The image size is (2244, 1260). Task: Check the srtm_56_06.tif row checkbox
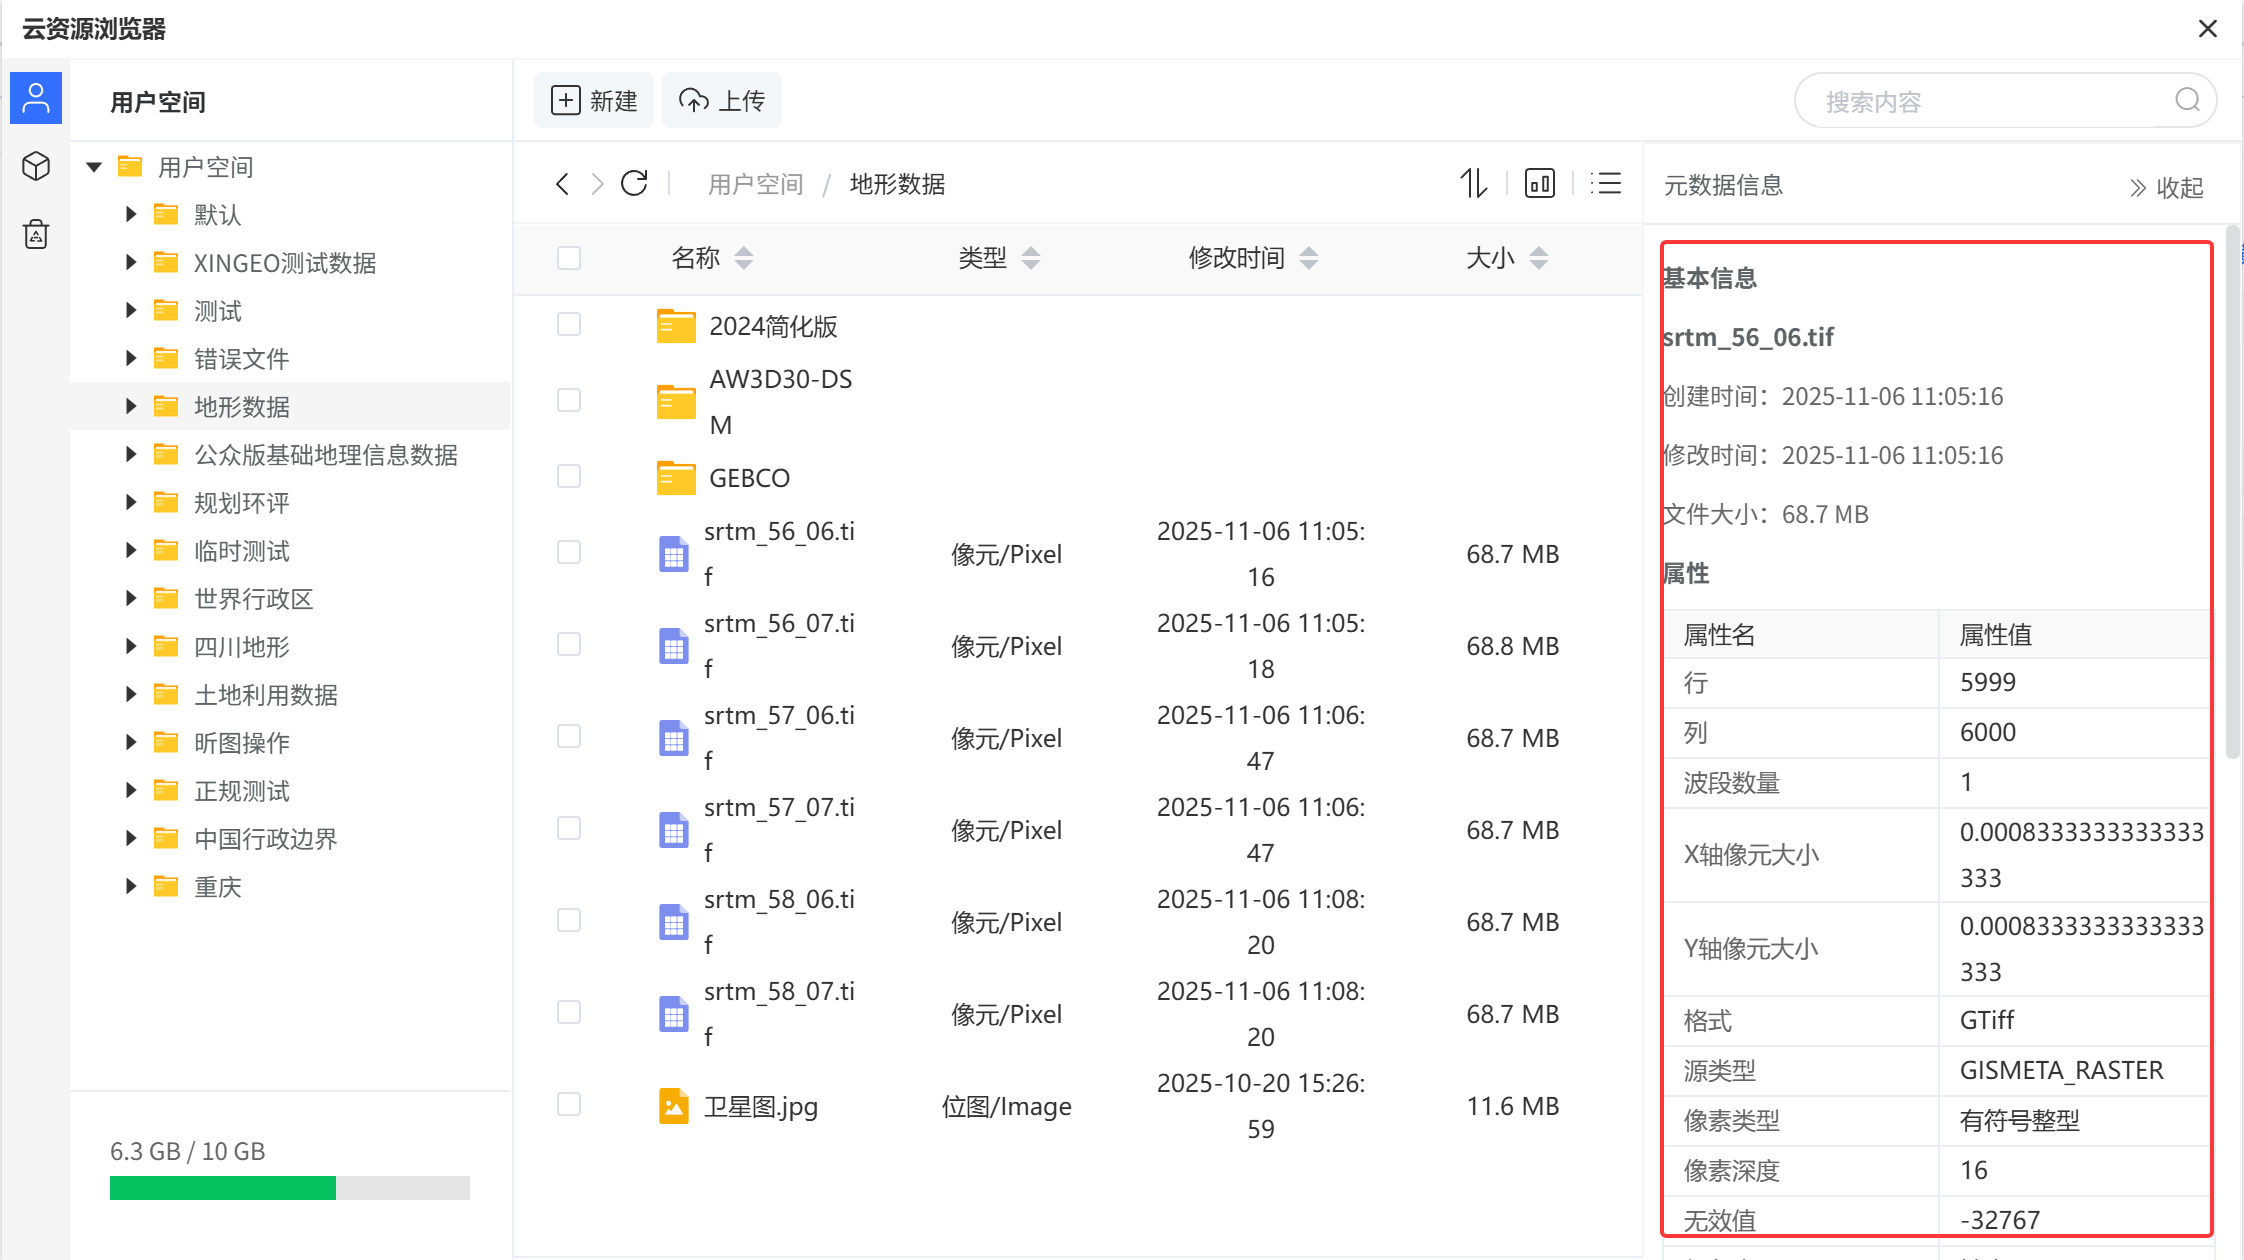[569, 552]
